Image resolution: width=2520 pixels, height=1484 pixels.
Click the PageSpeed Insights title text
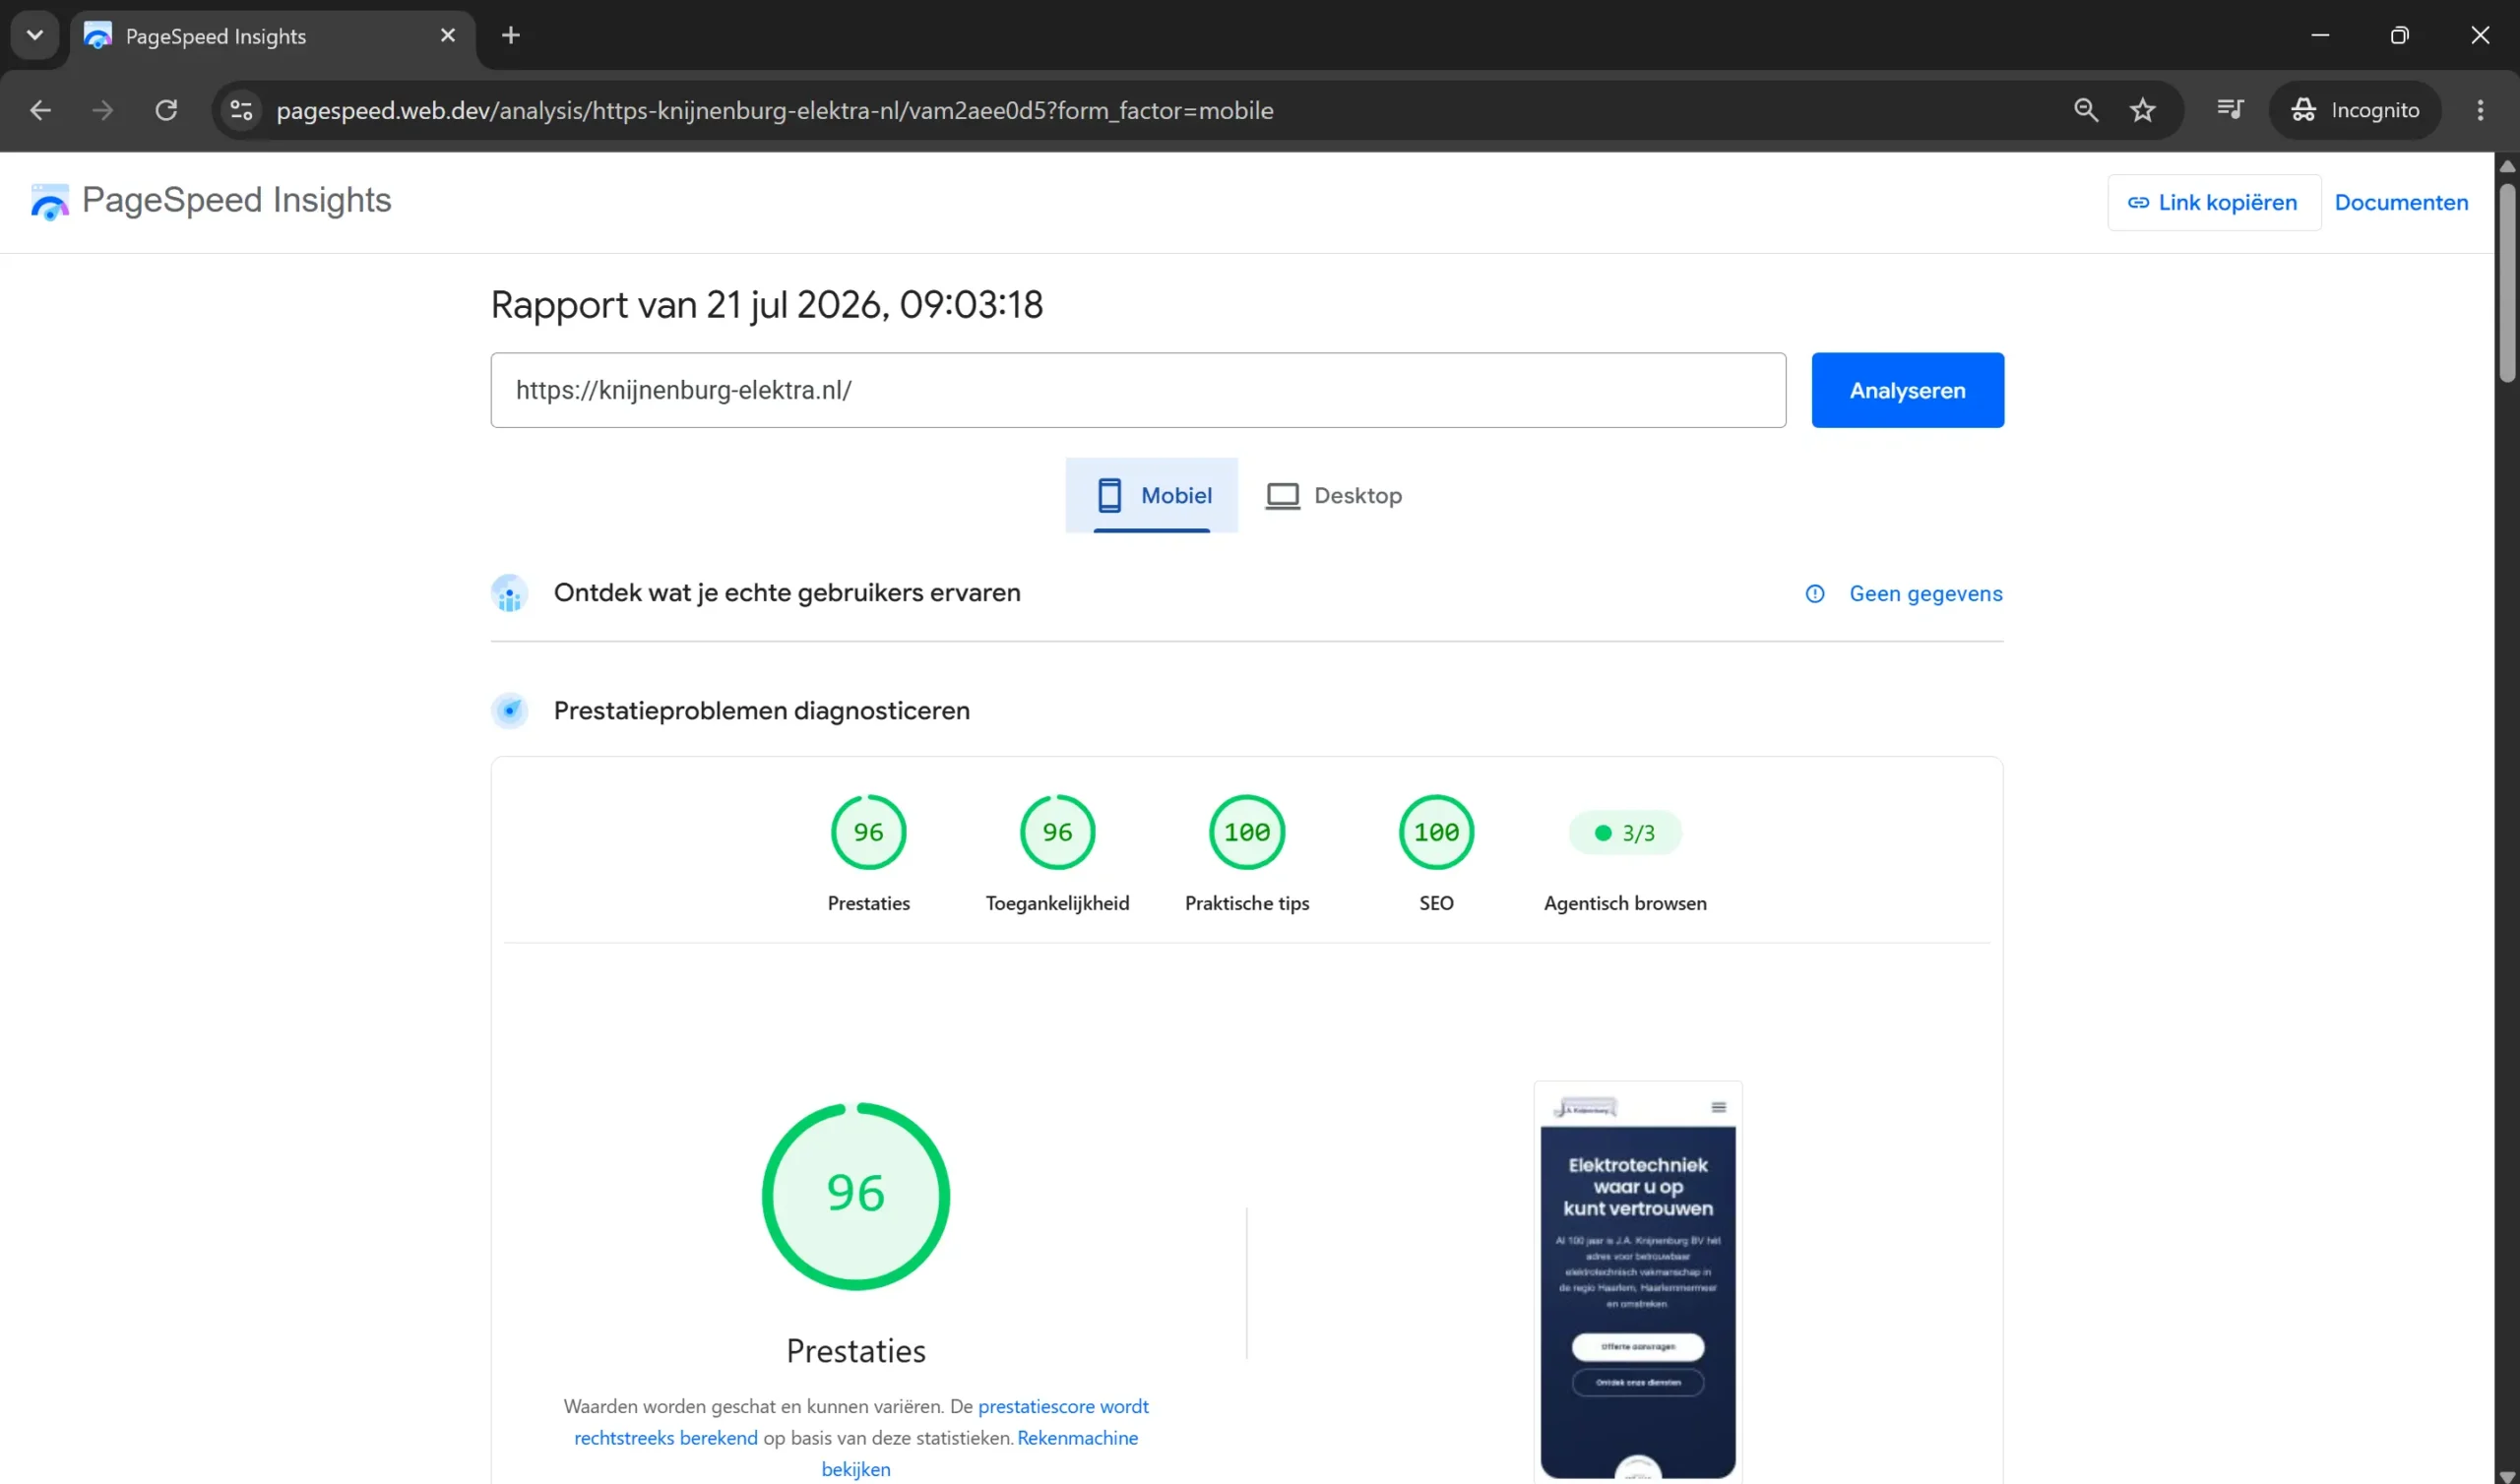pos(237,200)
